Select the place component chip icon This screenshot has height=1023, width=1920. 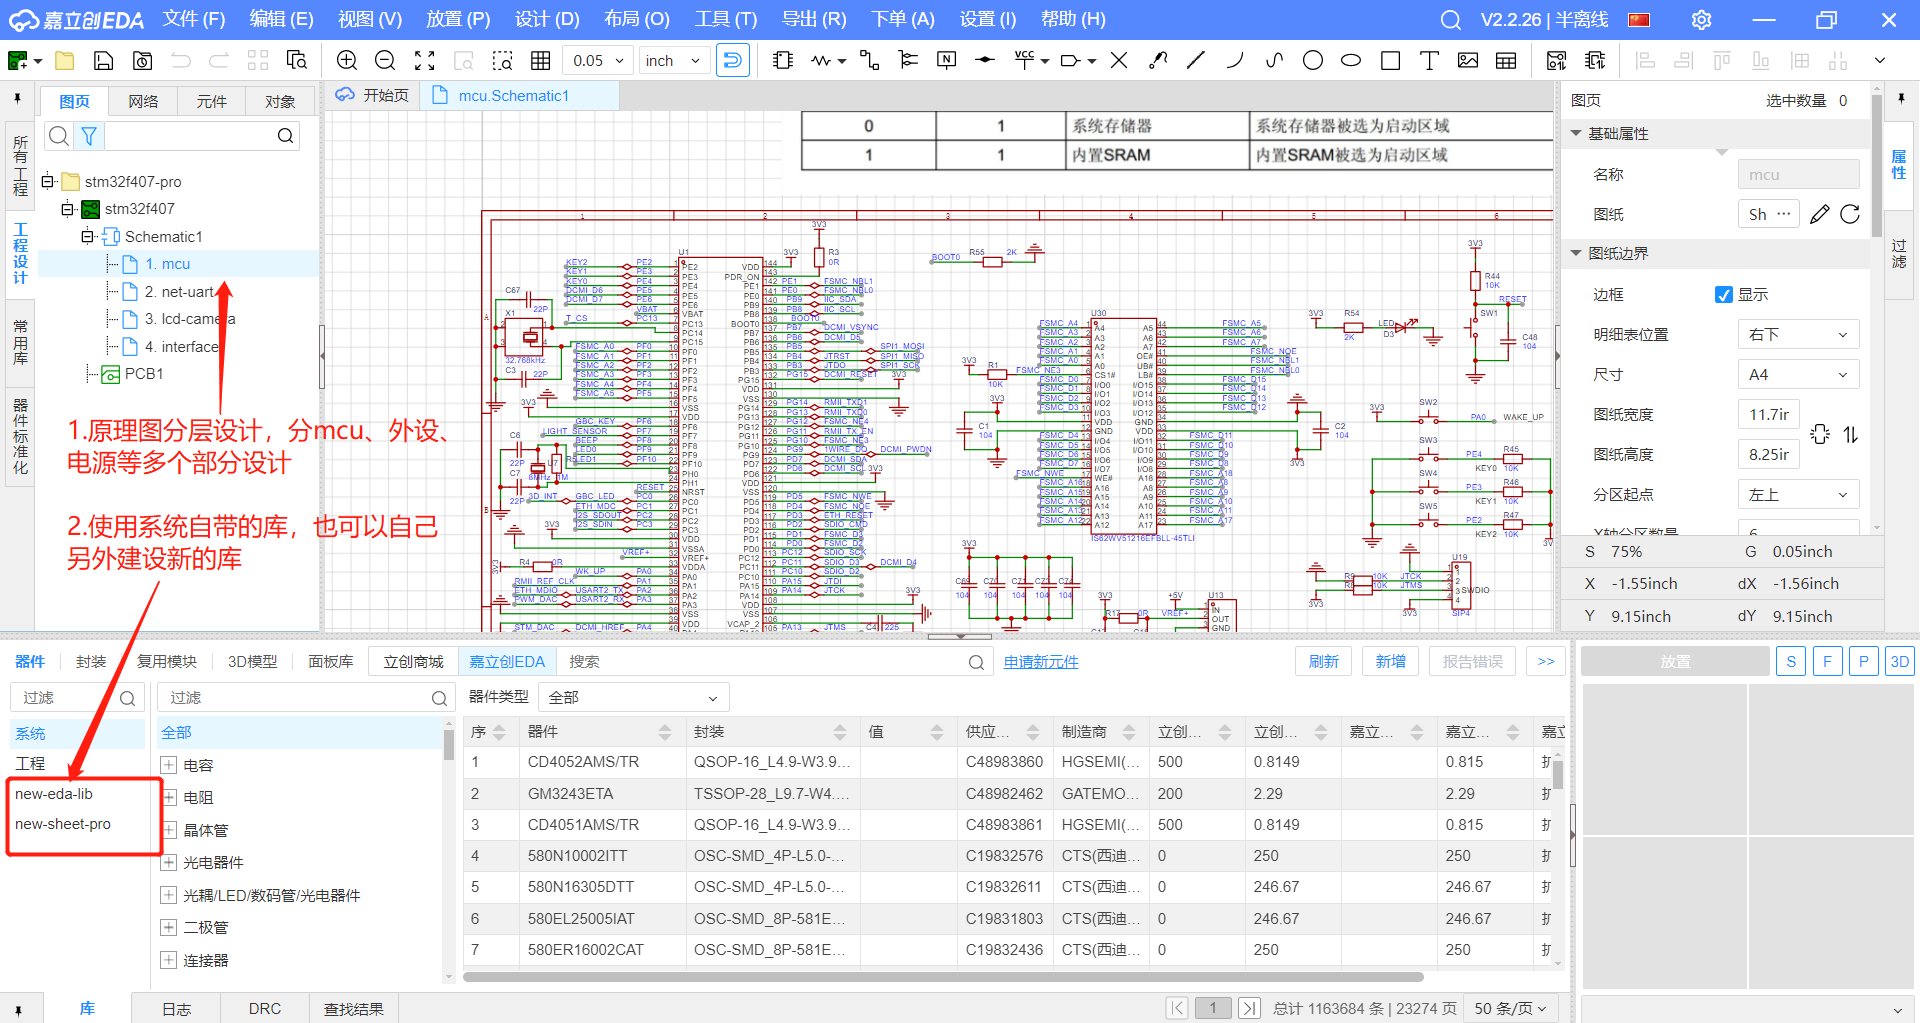coord(783,61)
